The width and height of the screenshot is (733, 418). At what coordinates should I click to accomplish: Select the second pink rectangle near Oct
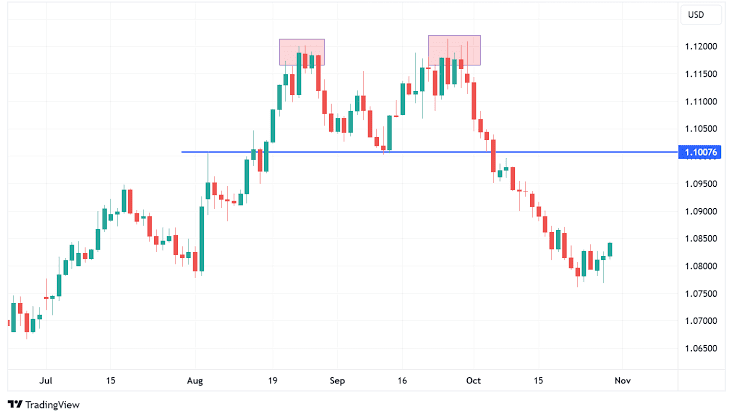pos(454,50)
